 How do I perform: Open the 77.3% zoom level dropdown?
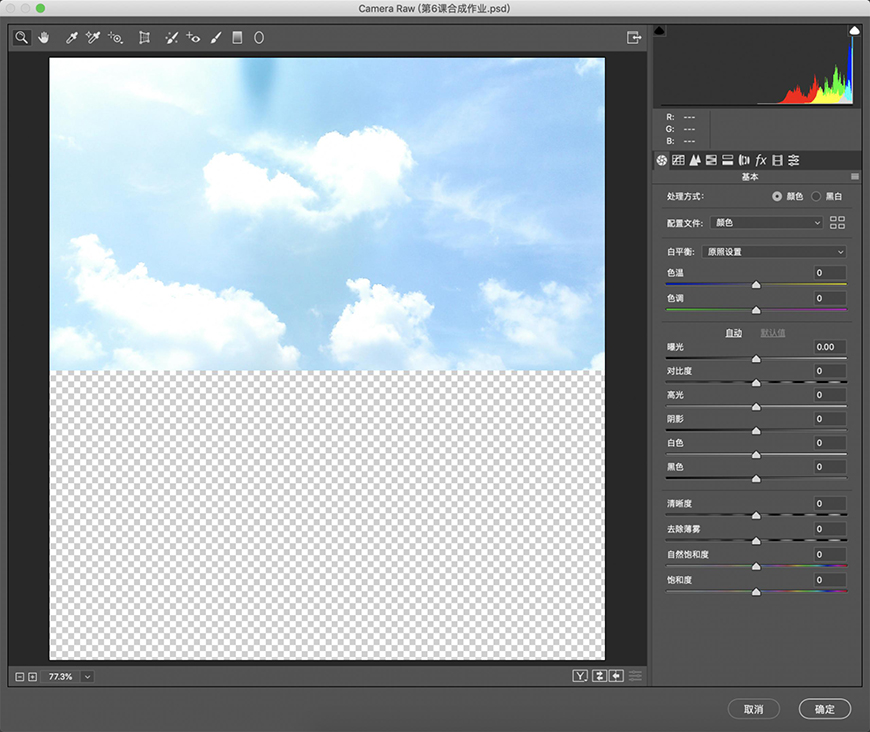pos(88,677)
